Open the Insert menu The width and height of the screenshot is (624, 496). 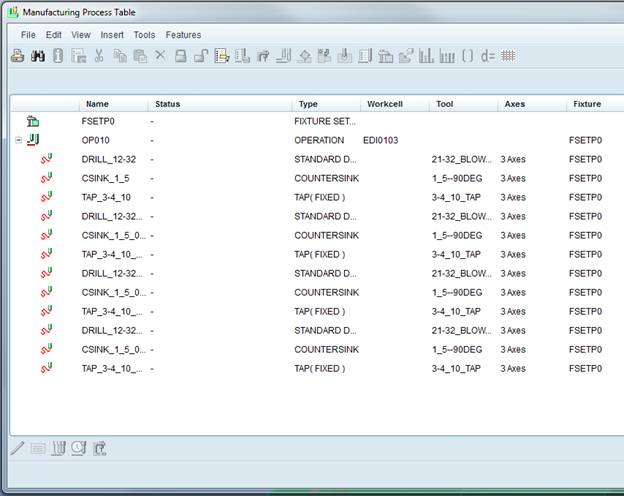[x=112, y=35]
